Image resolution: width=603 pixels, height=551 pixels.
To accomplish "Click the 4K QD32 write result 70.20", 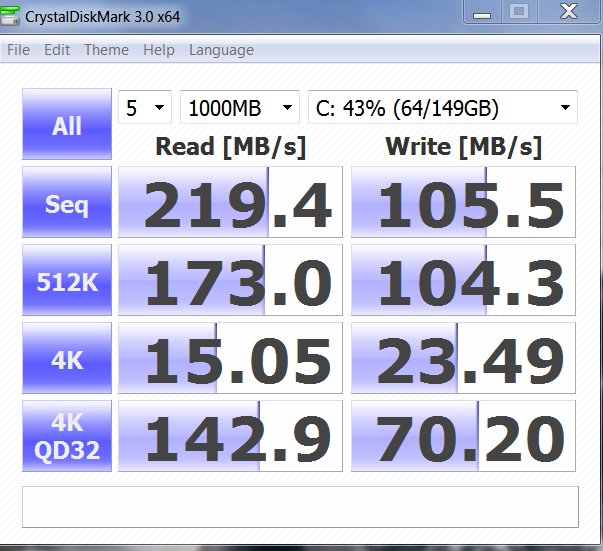I will (463, 436).
